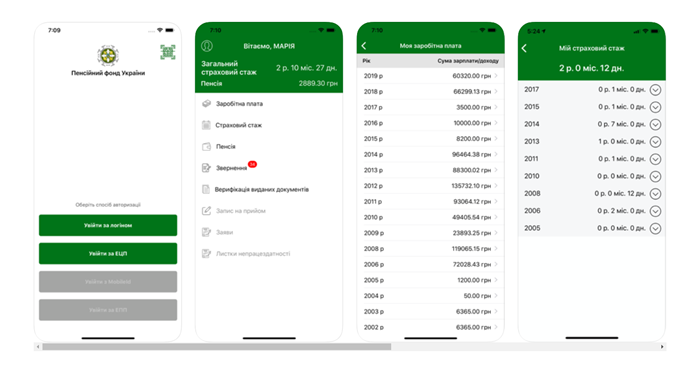Select the 3500.00 грн salary for 2017
Screen dimensions: 688x365
tap(473, 107)
